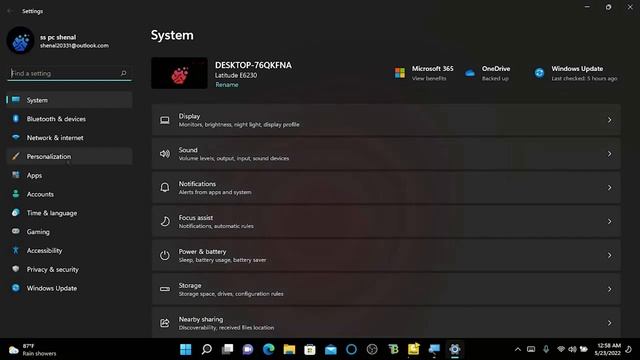Click the user profile avatar
Viewport: 640px width, 360px height.
pos(20,41)
